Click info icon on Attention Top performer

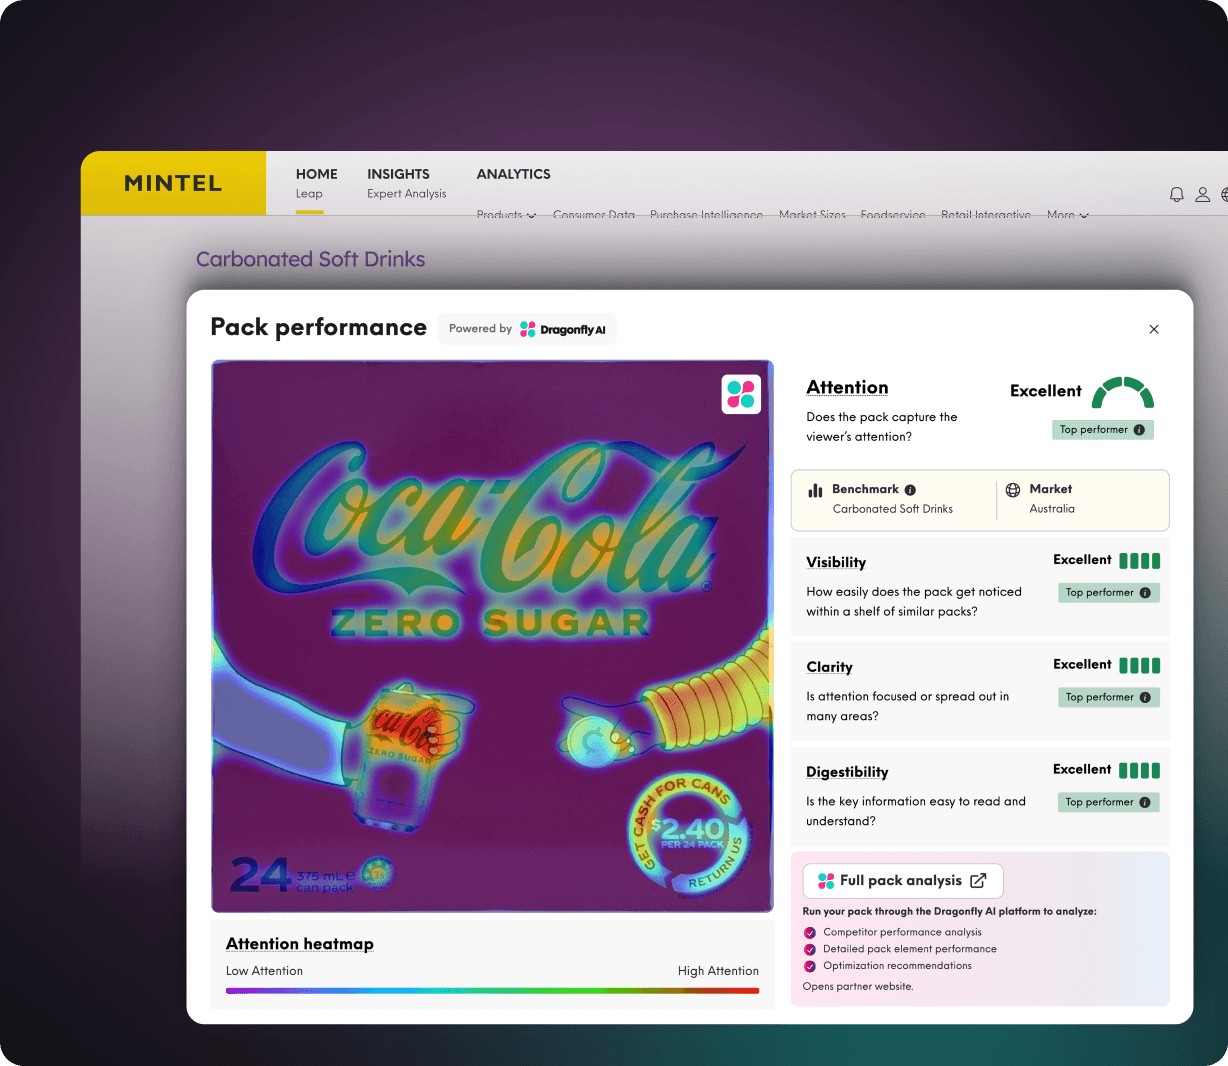click(x=1139, y=430)
